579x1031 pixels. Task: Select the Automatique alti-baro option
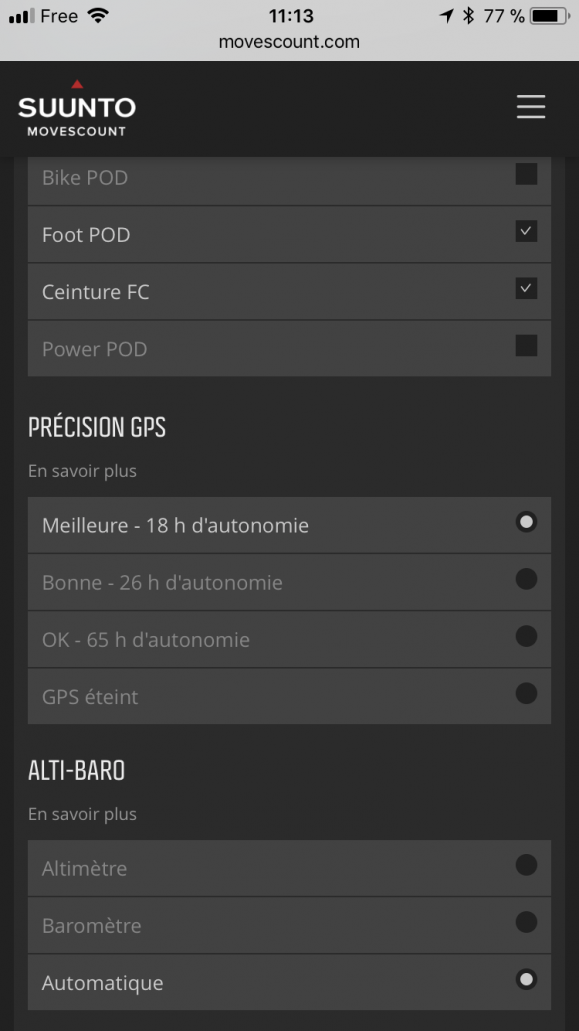click(289, 982)
